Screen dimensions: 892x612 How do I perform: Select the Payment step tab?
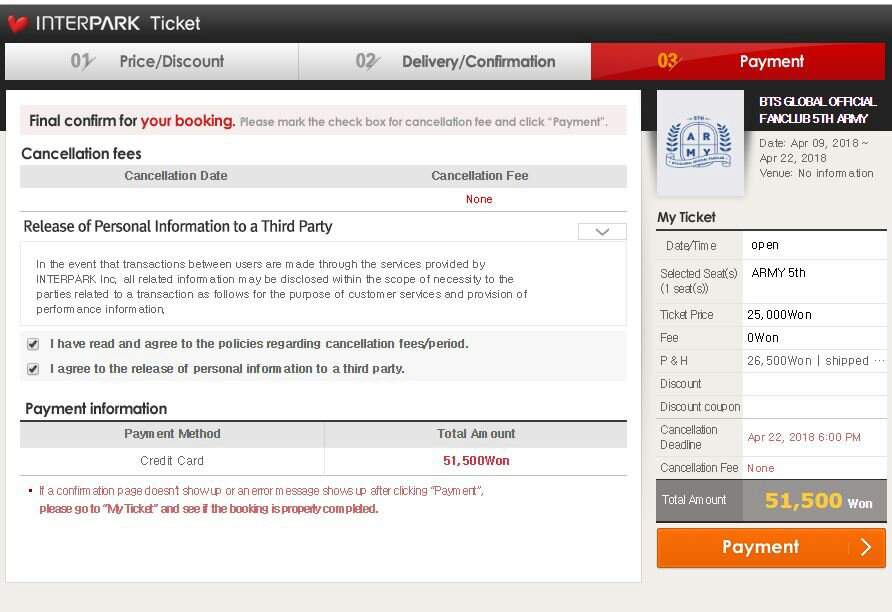[738, 61]
